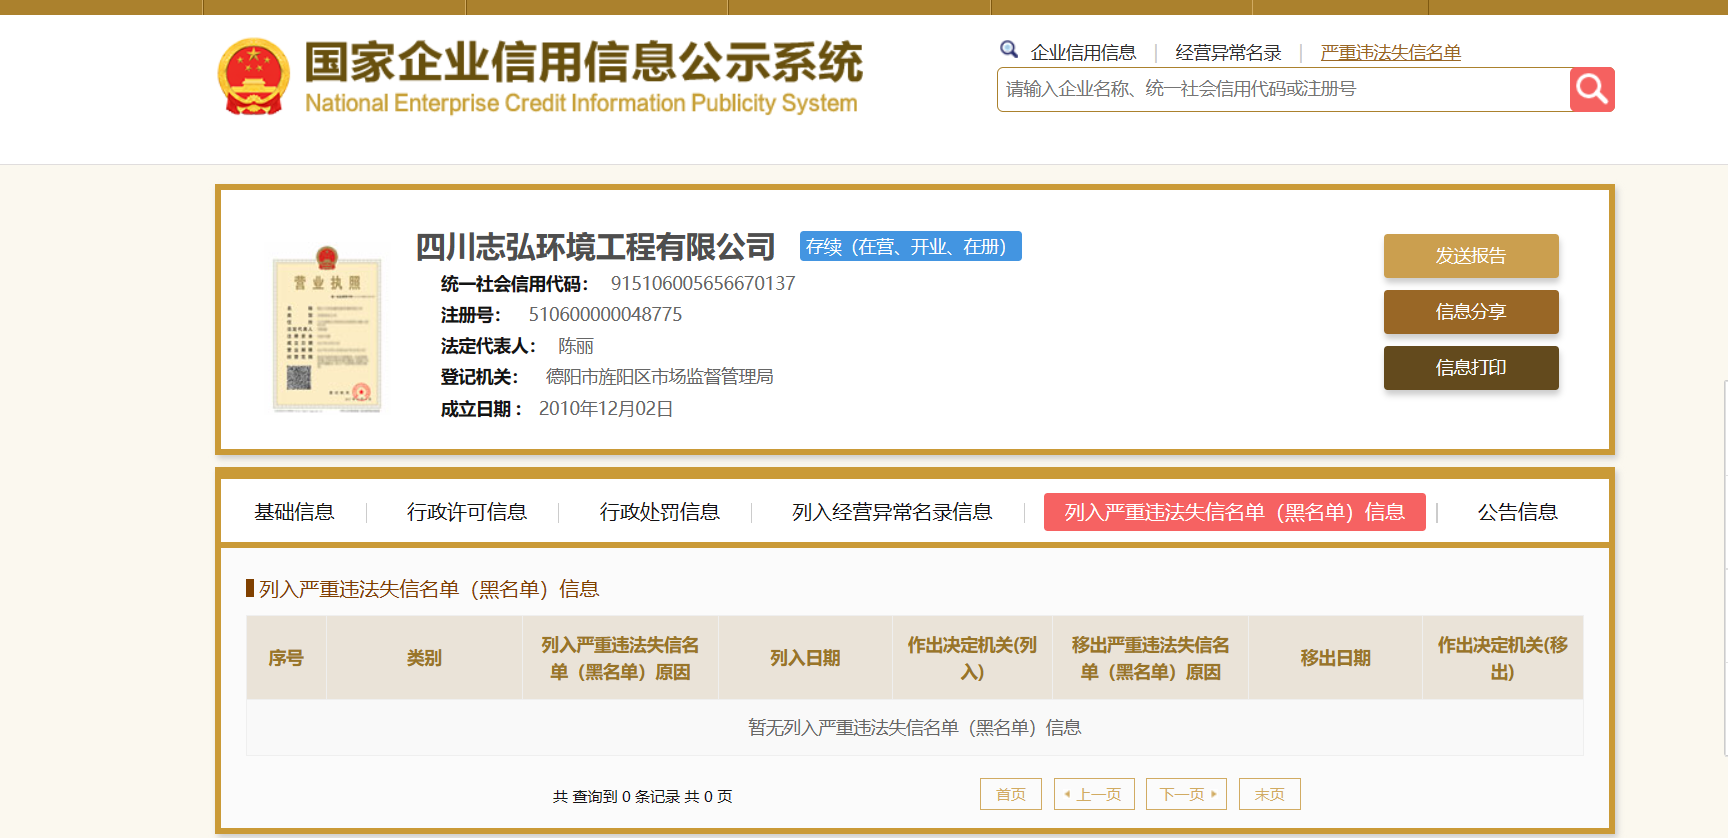Click the small blue magnifier icon
Screen dimensions: 1728x838
coord(1009,49)
